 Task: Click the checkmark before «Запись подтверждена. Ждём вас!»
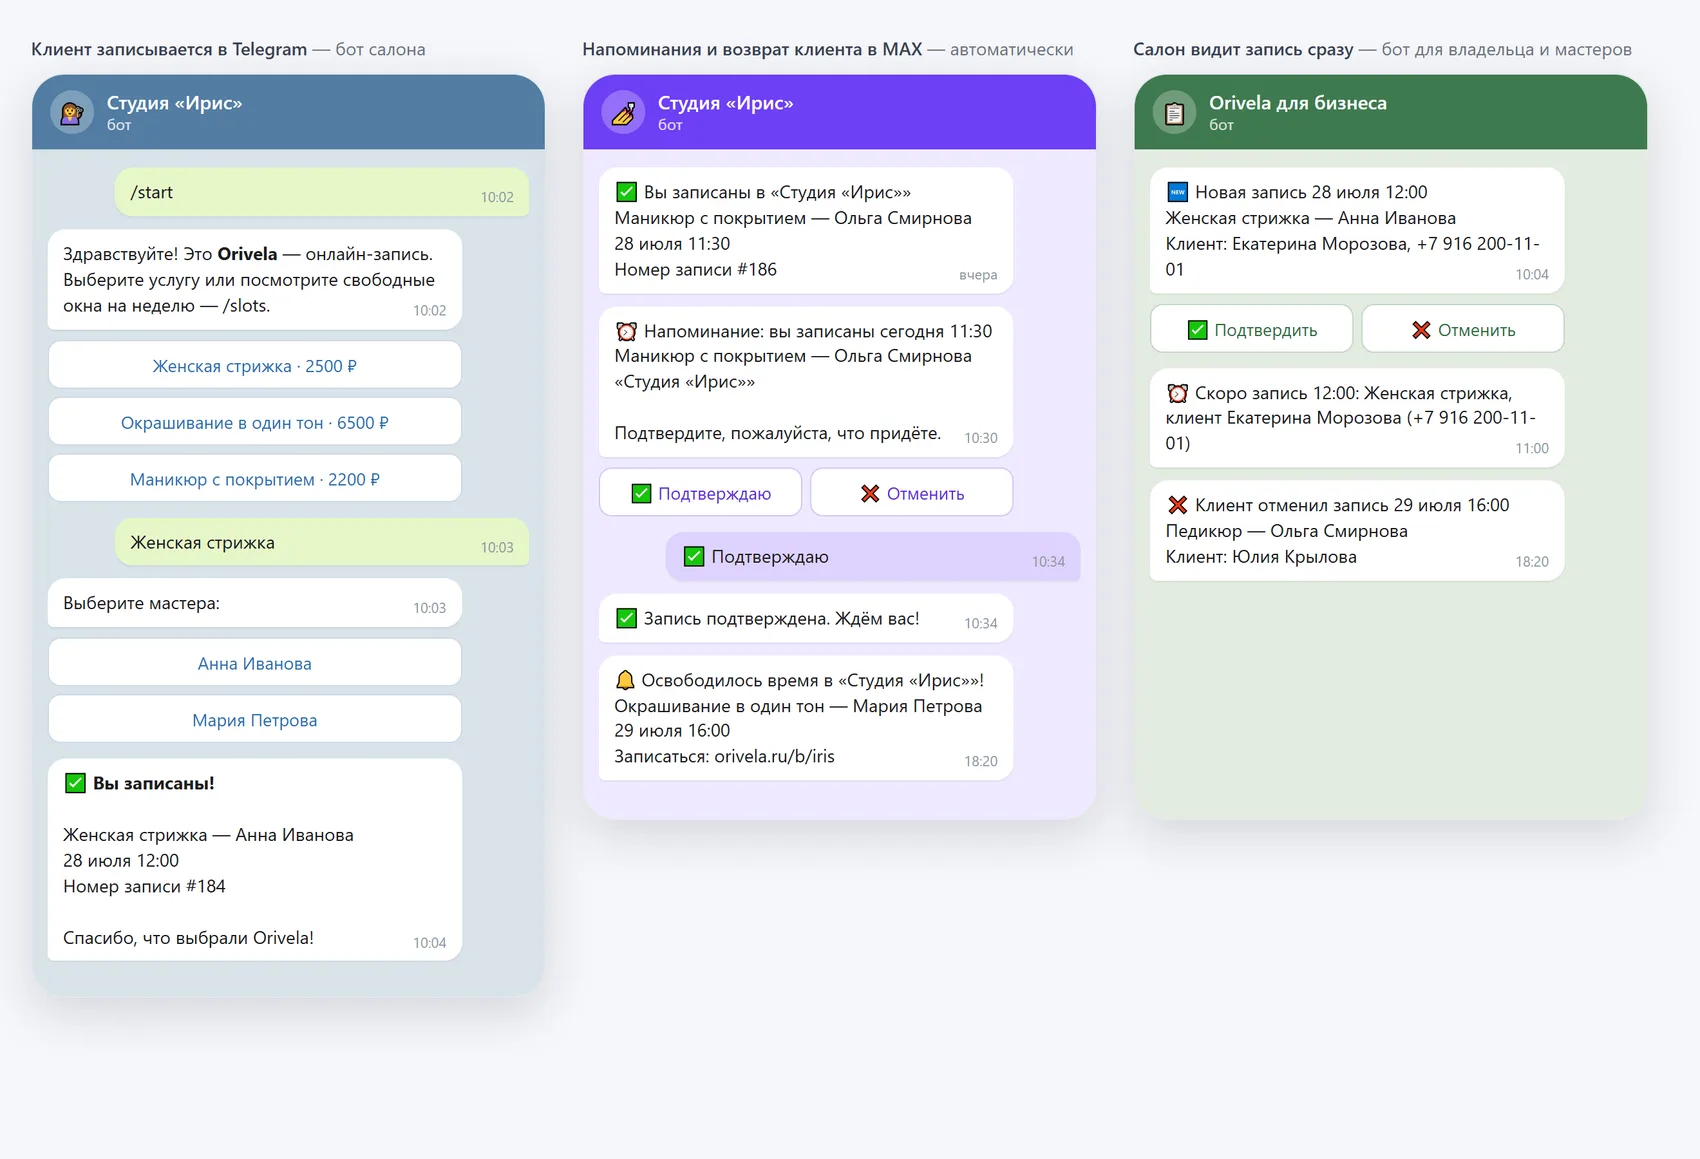626,618
